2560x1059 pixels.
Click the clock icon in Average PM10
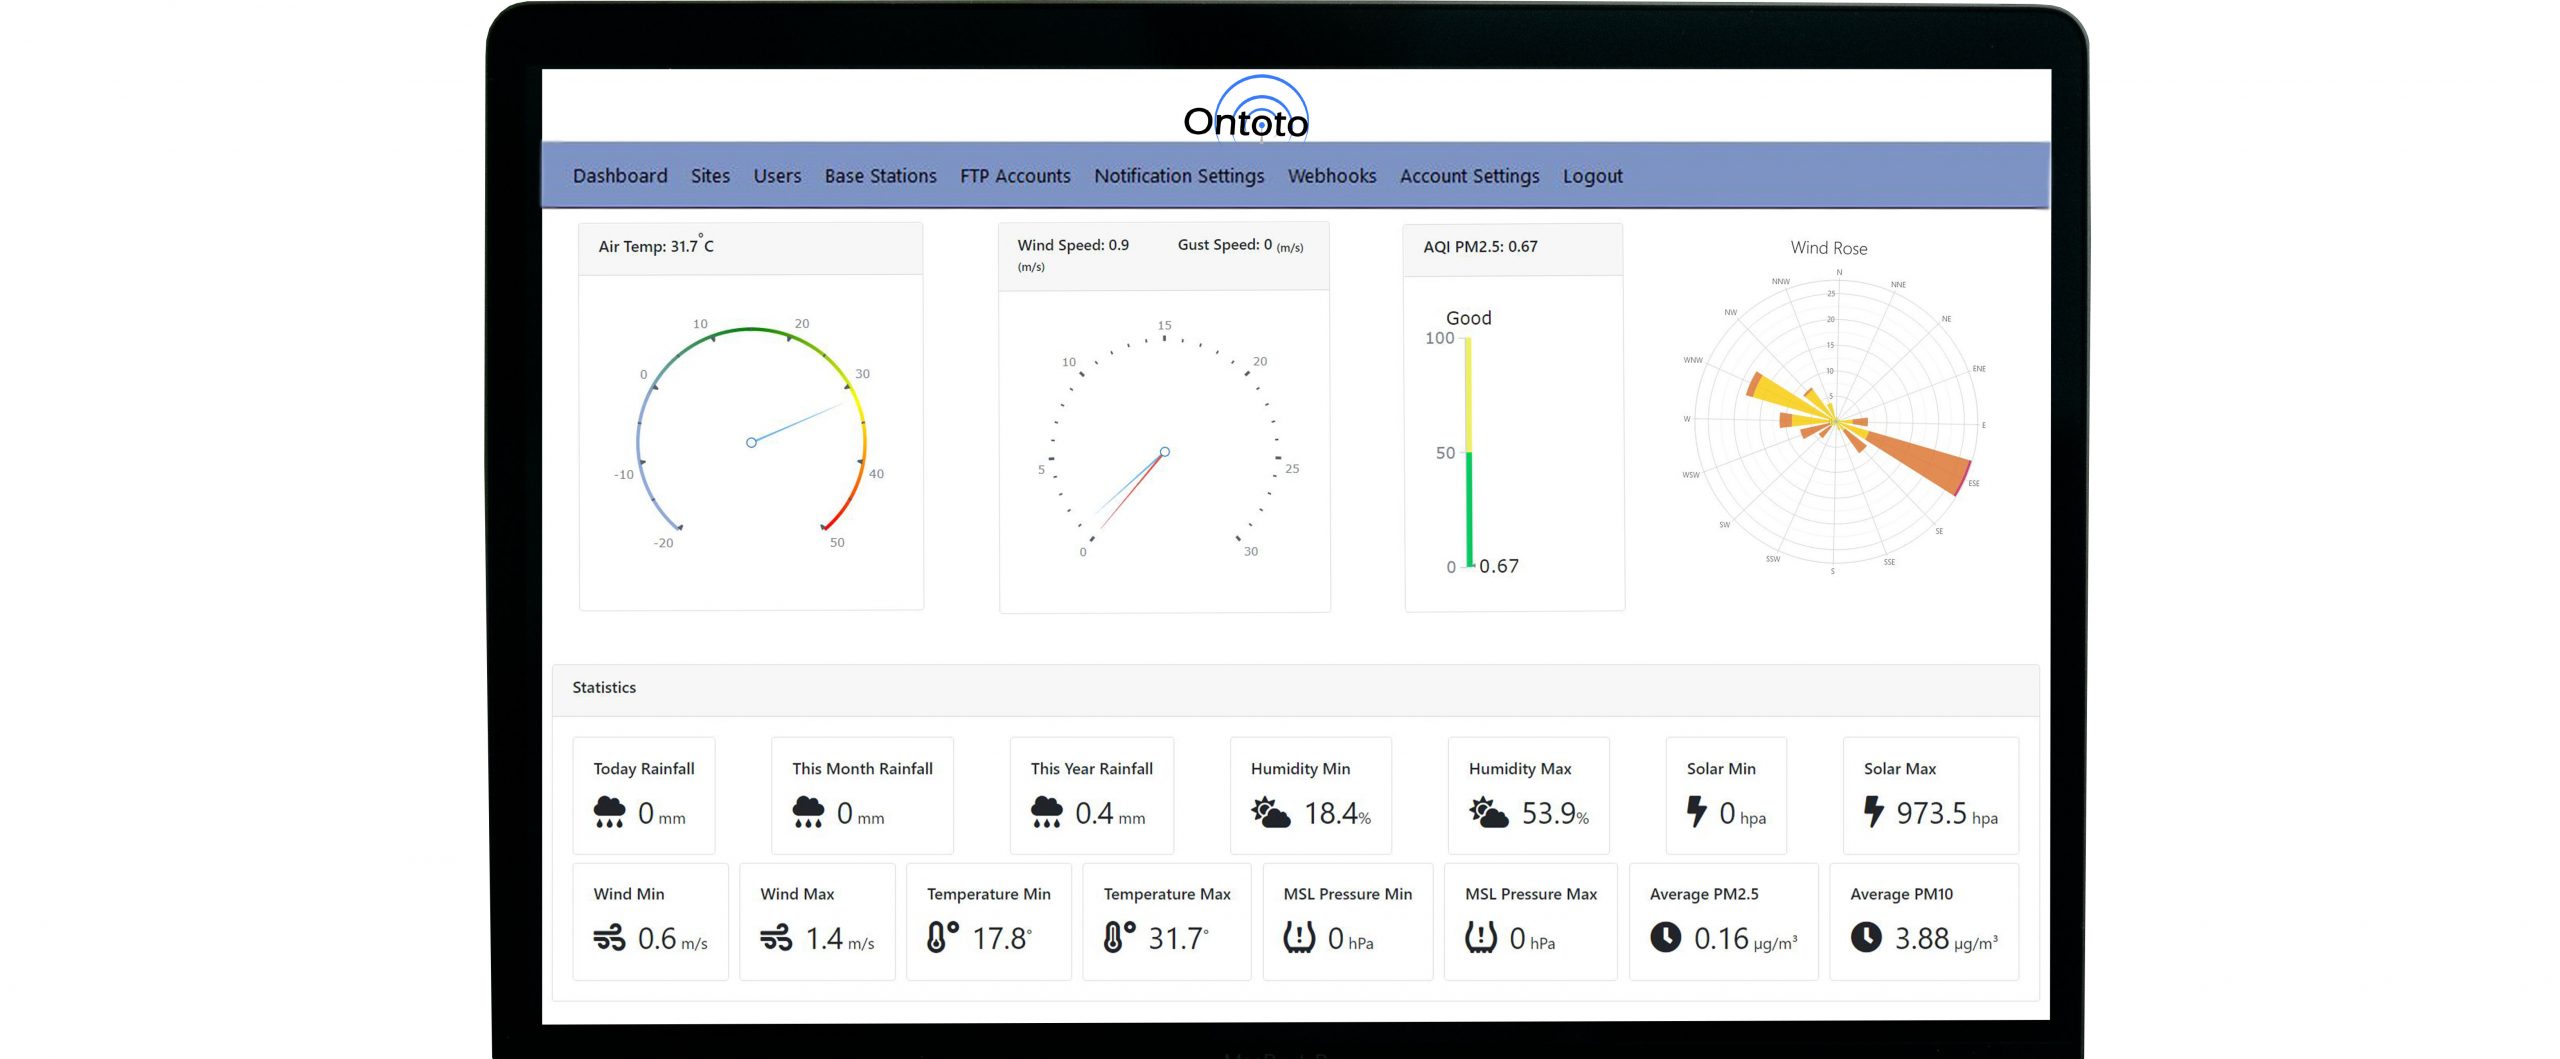[x=1866, y=937]
